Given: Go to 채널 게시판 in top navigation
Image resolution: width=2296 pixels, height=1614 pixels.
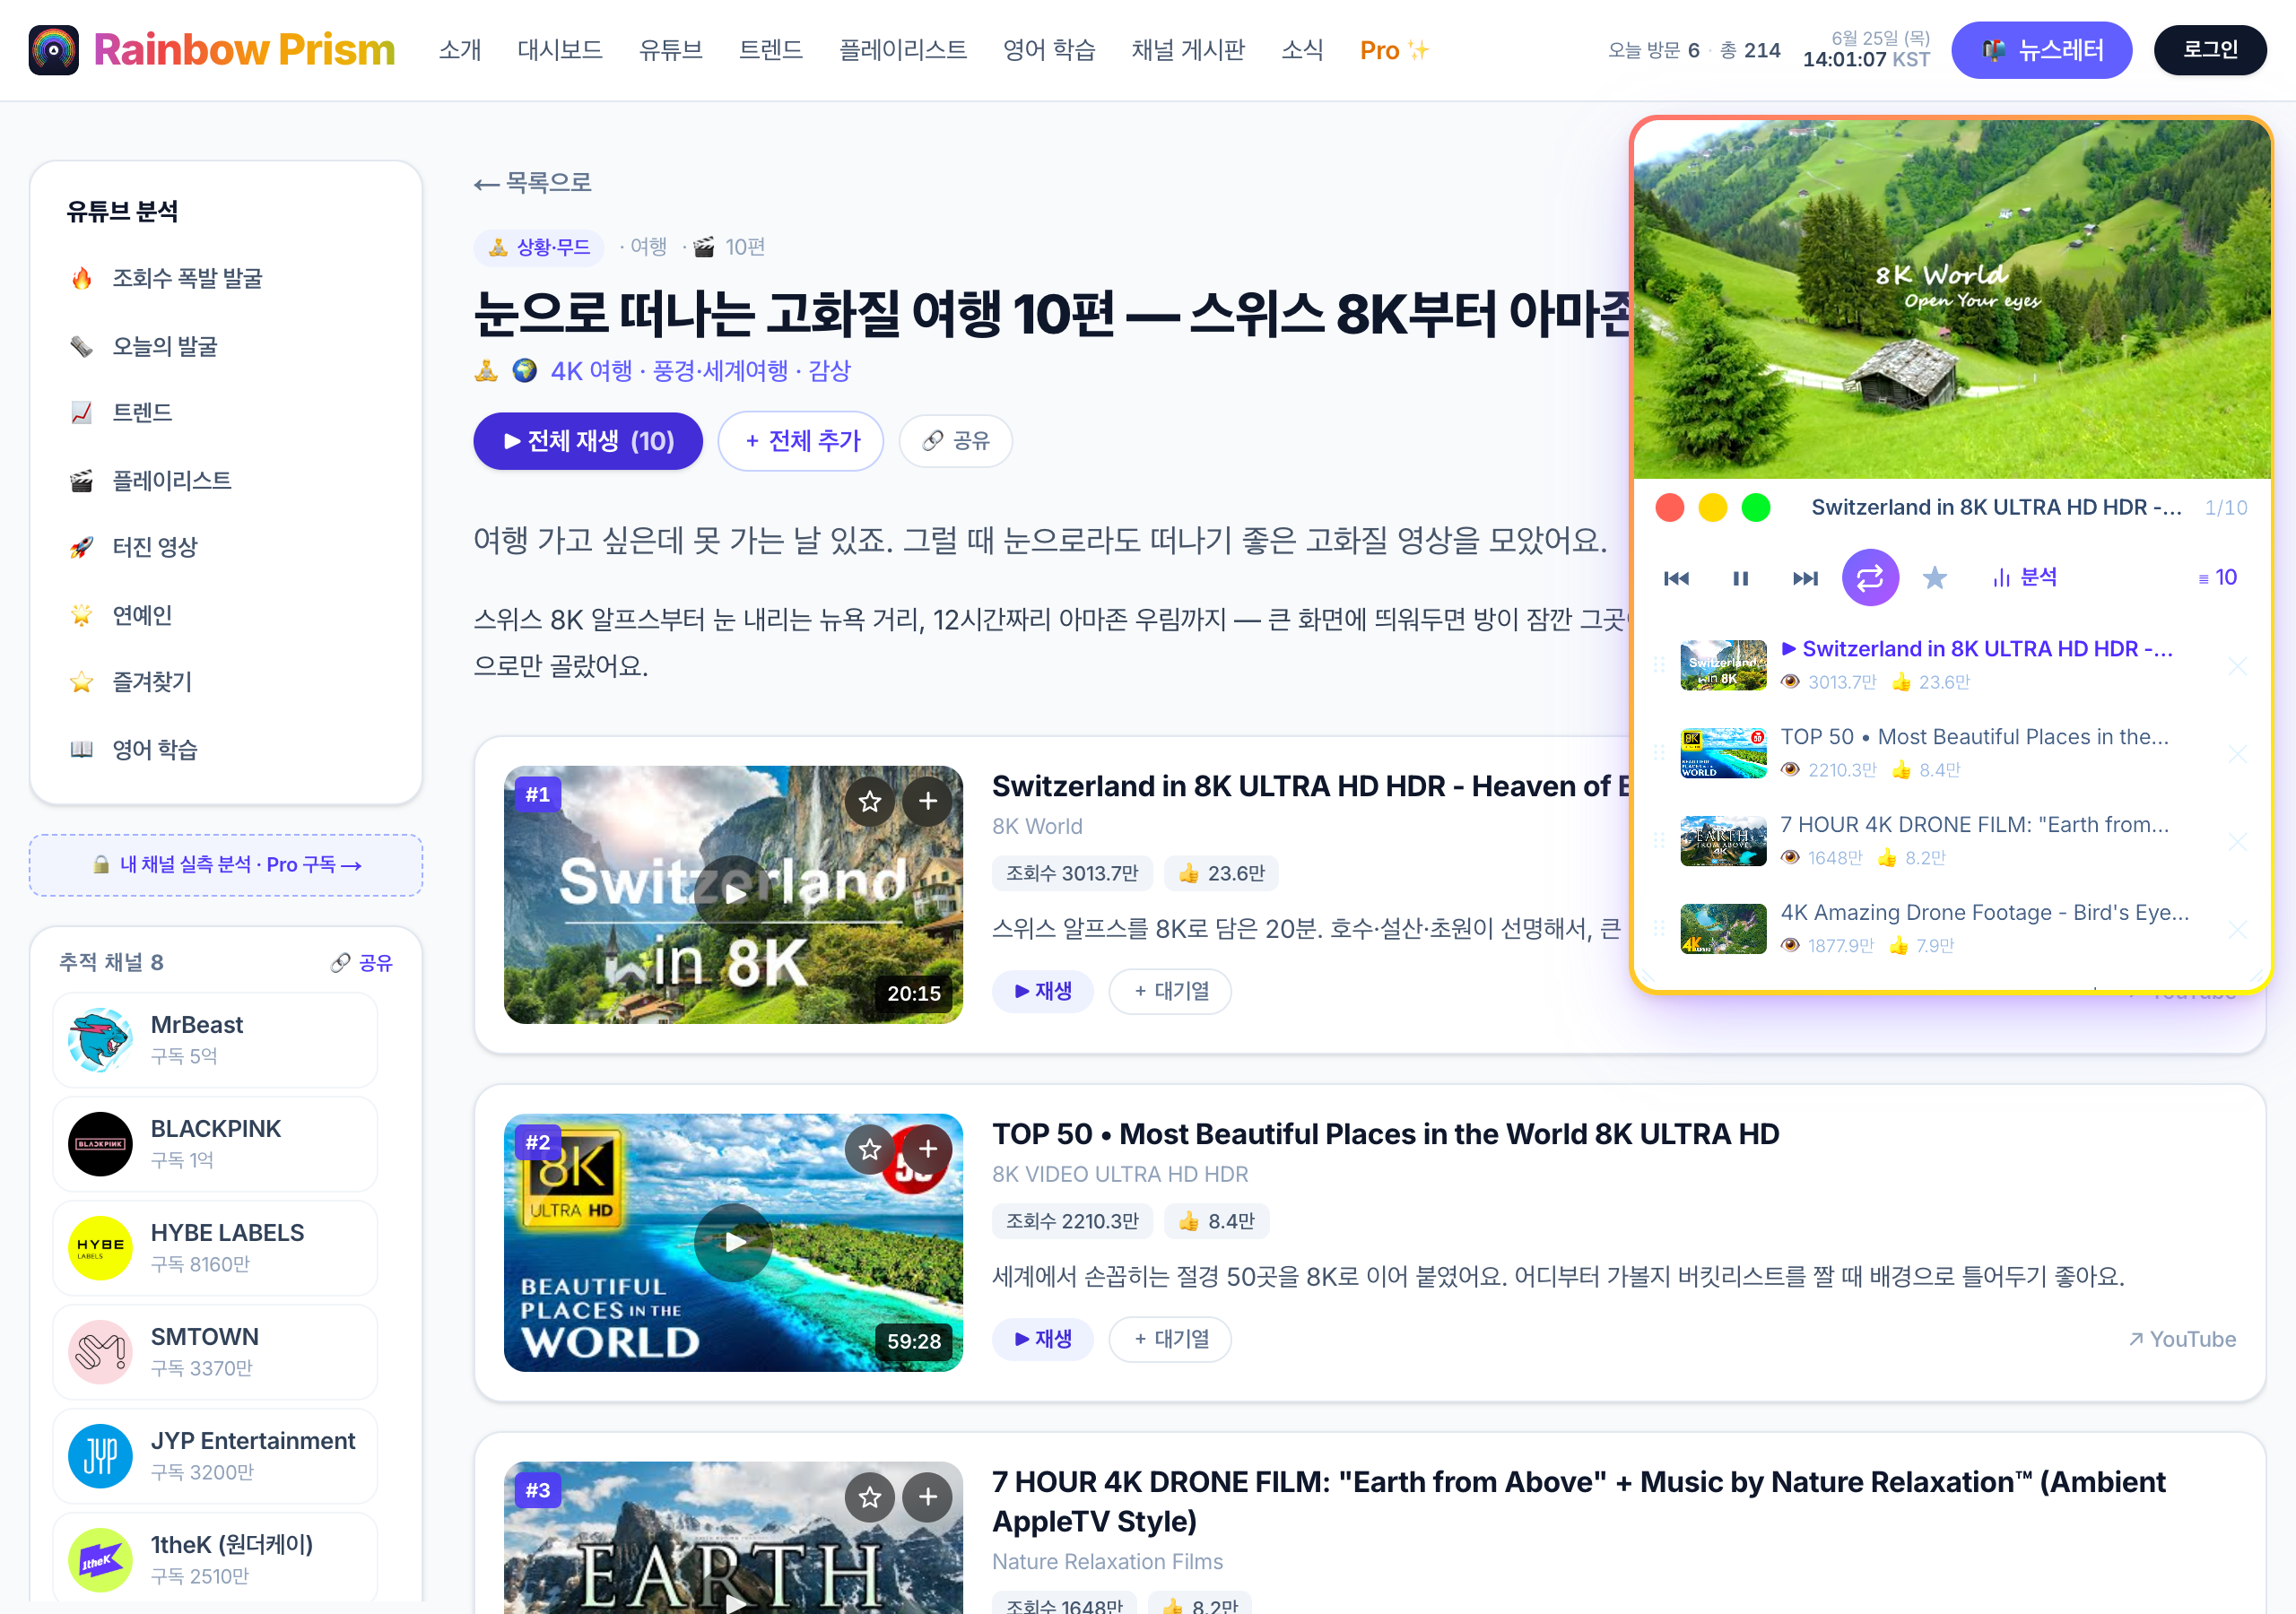Looking at the screenshot, I should [x=1188, y=50].
